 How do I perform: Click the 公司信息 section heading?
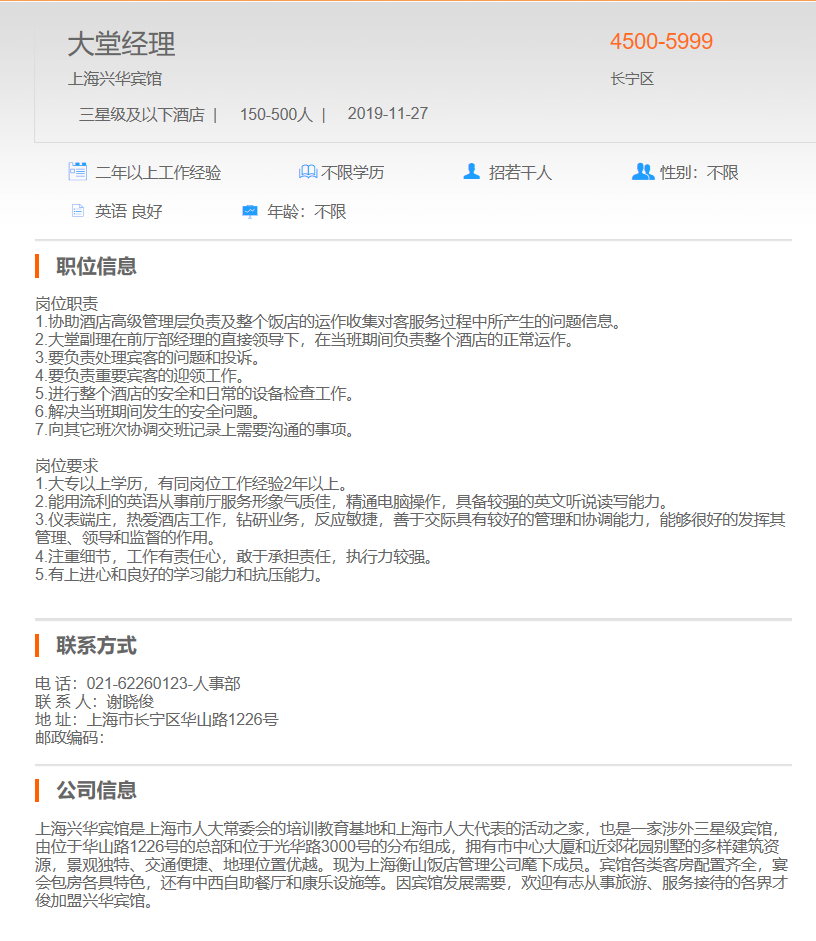96,790
